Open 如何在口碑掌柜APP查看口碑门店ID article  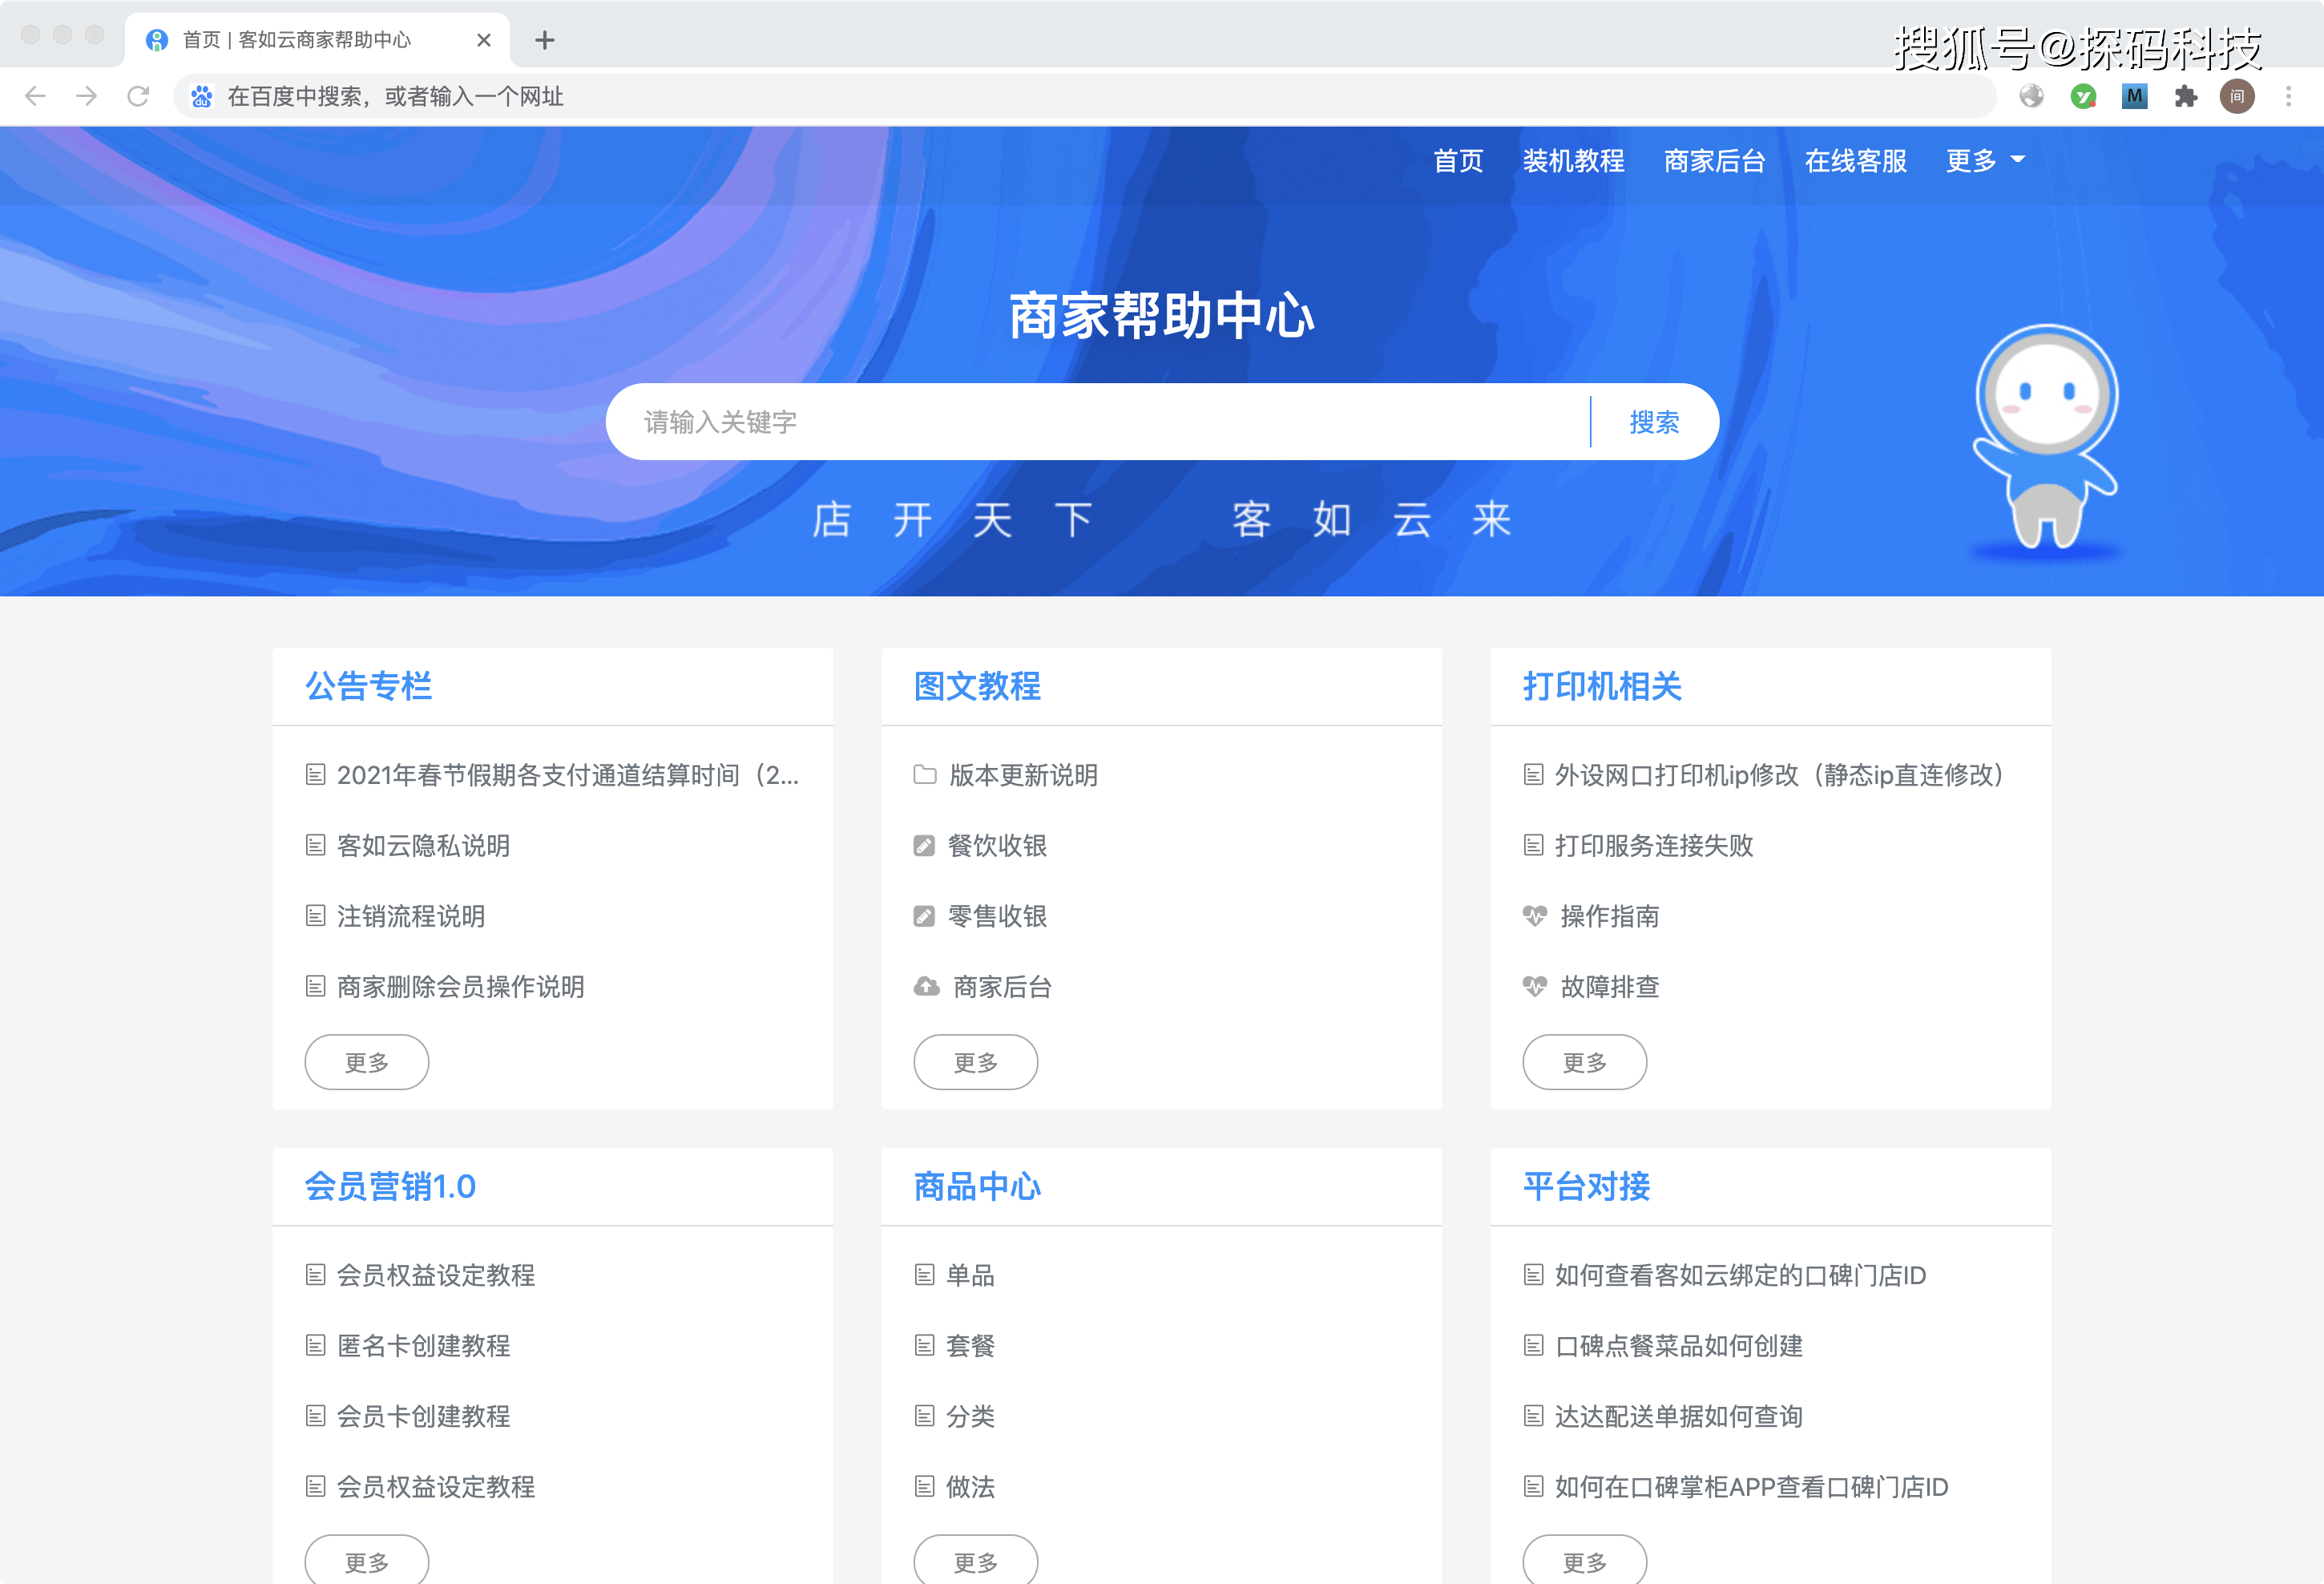point(1751,1487)
